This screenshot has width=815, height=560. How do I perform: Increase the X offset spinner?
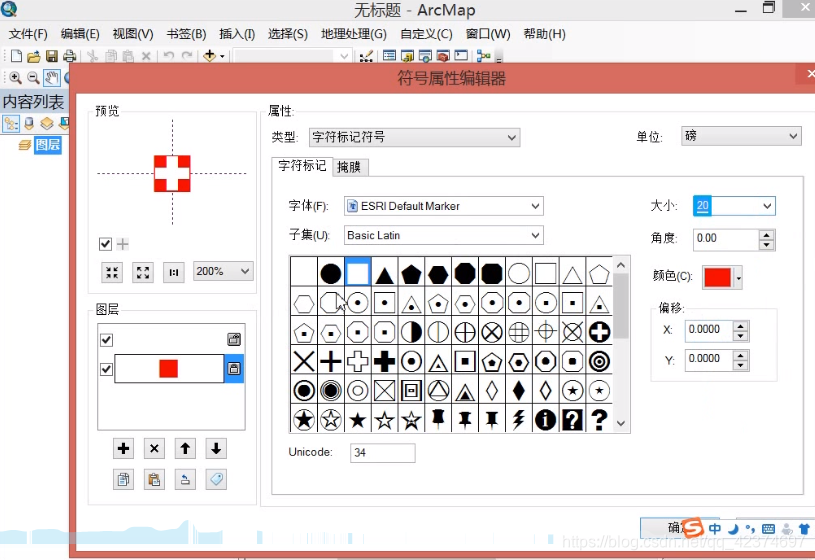click(x=741, y=325)
